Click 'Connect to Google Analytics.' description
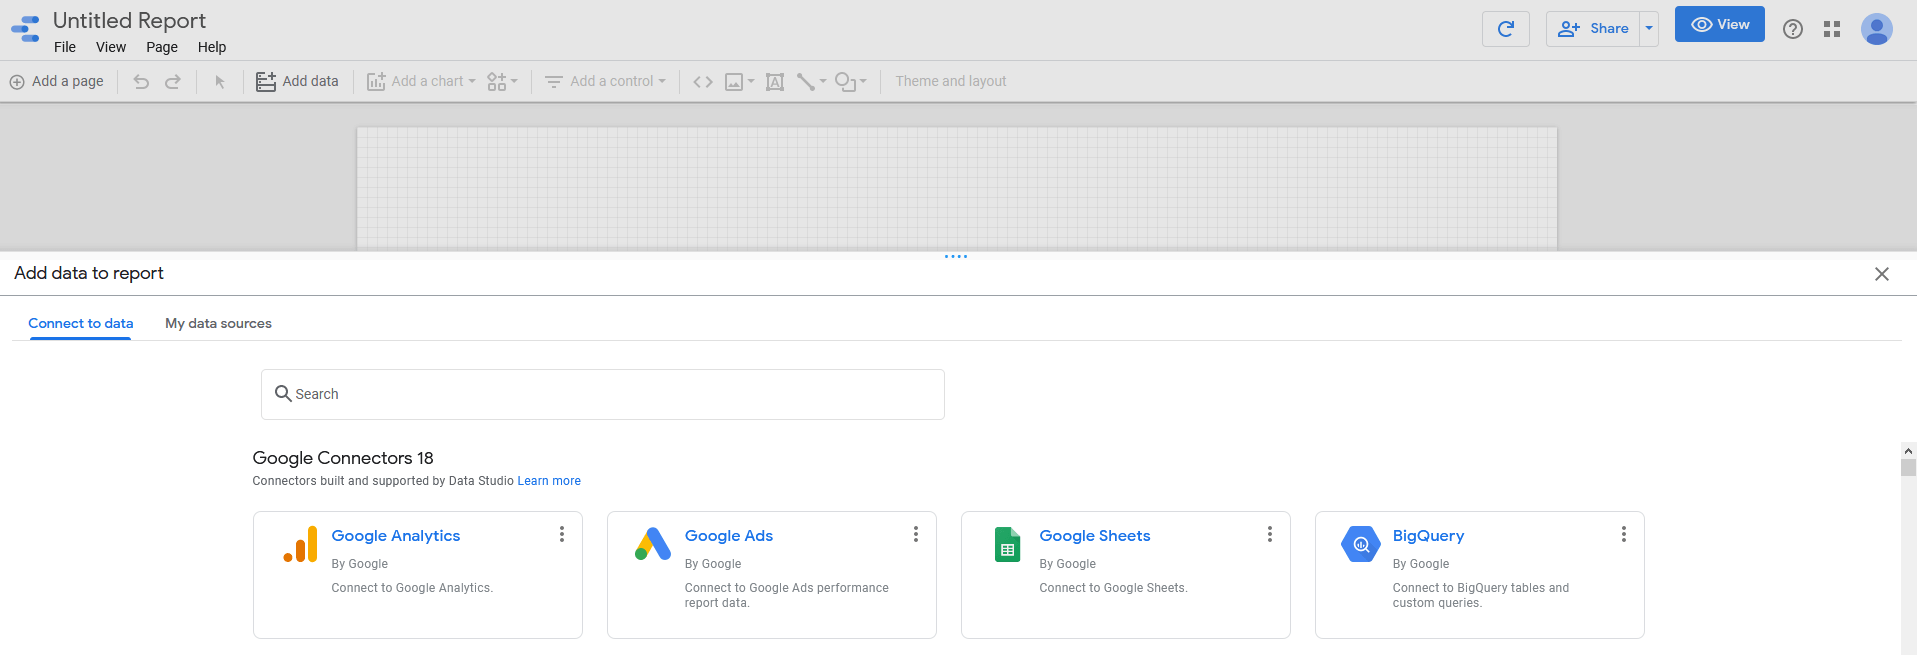The height and width of the screenshot is (655, 1917). [x=412, y=588]
